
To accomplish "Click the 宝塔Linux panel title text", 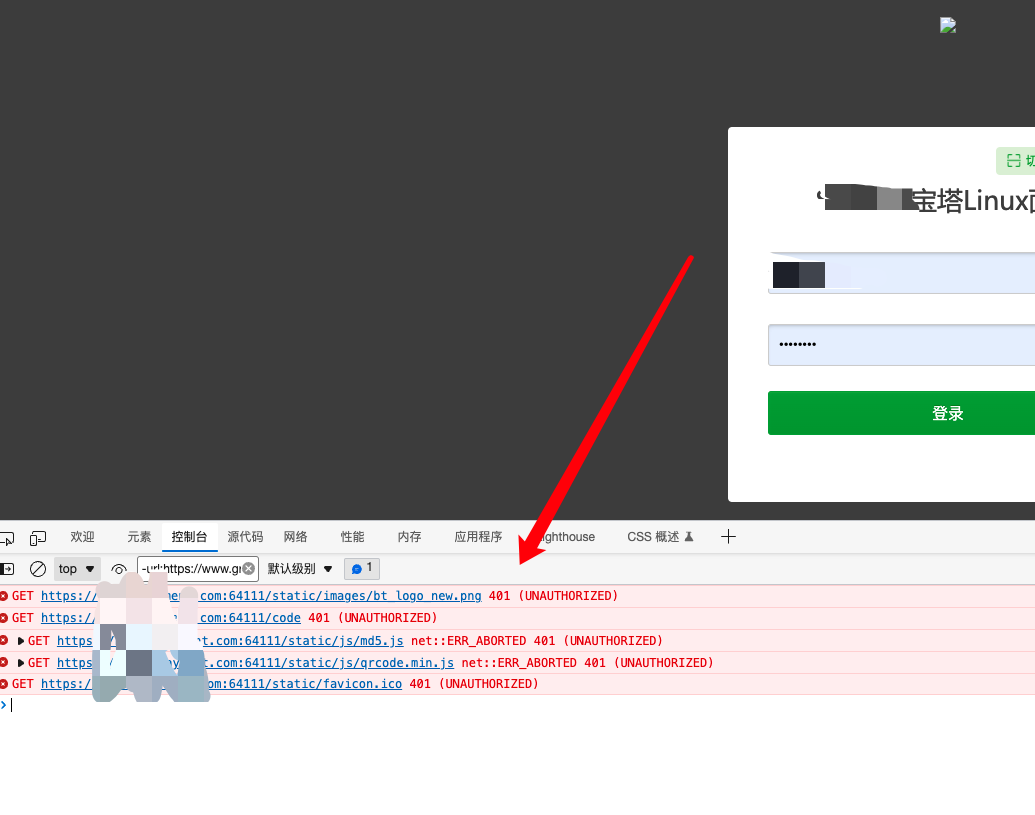I will coord(974,201).
